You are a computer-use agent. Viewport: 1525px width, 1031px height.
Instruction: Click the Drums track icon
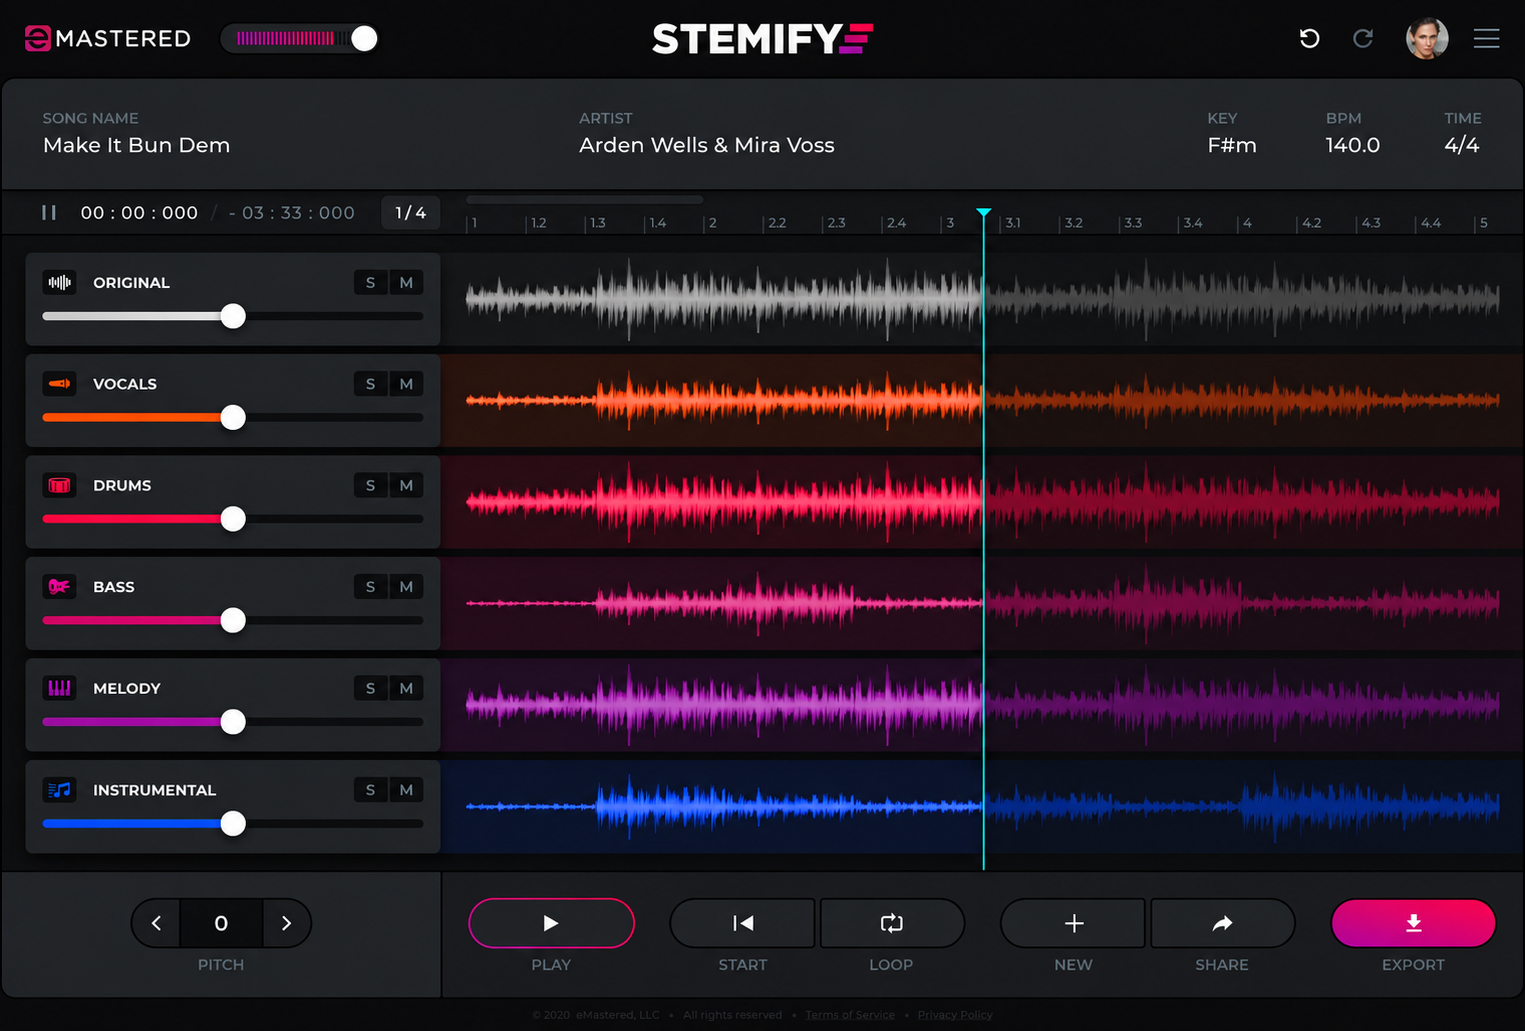[x=60, y=486]
